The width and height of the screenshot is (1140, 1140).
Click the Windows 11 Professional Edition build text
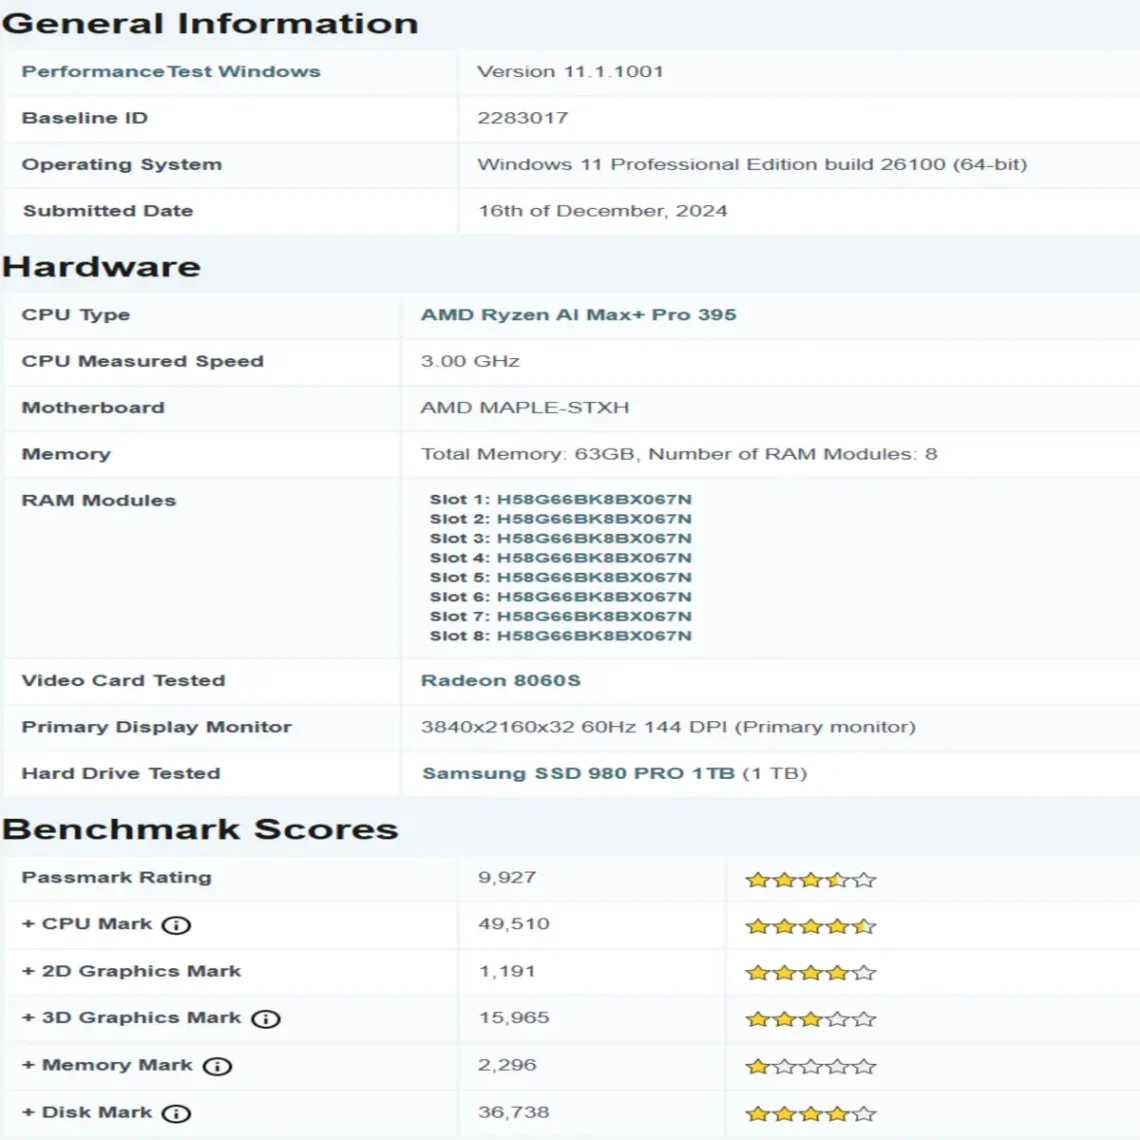(x=752, y=164)
